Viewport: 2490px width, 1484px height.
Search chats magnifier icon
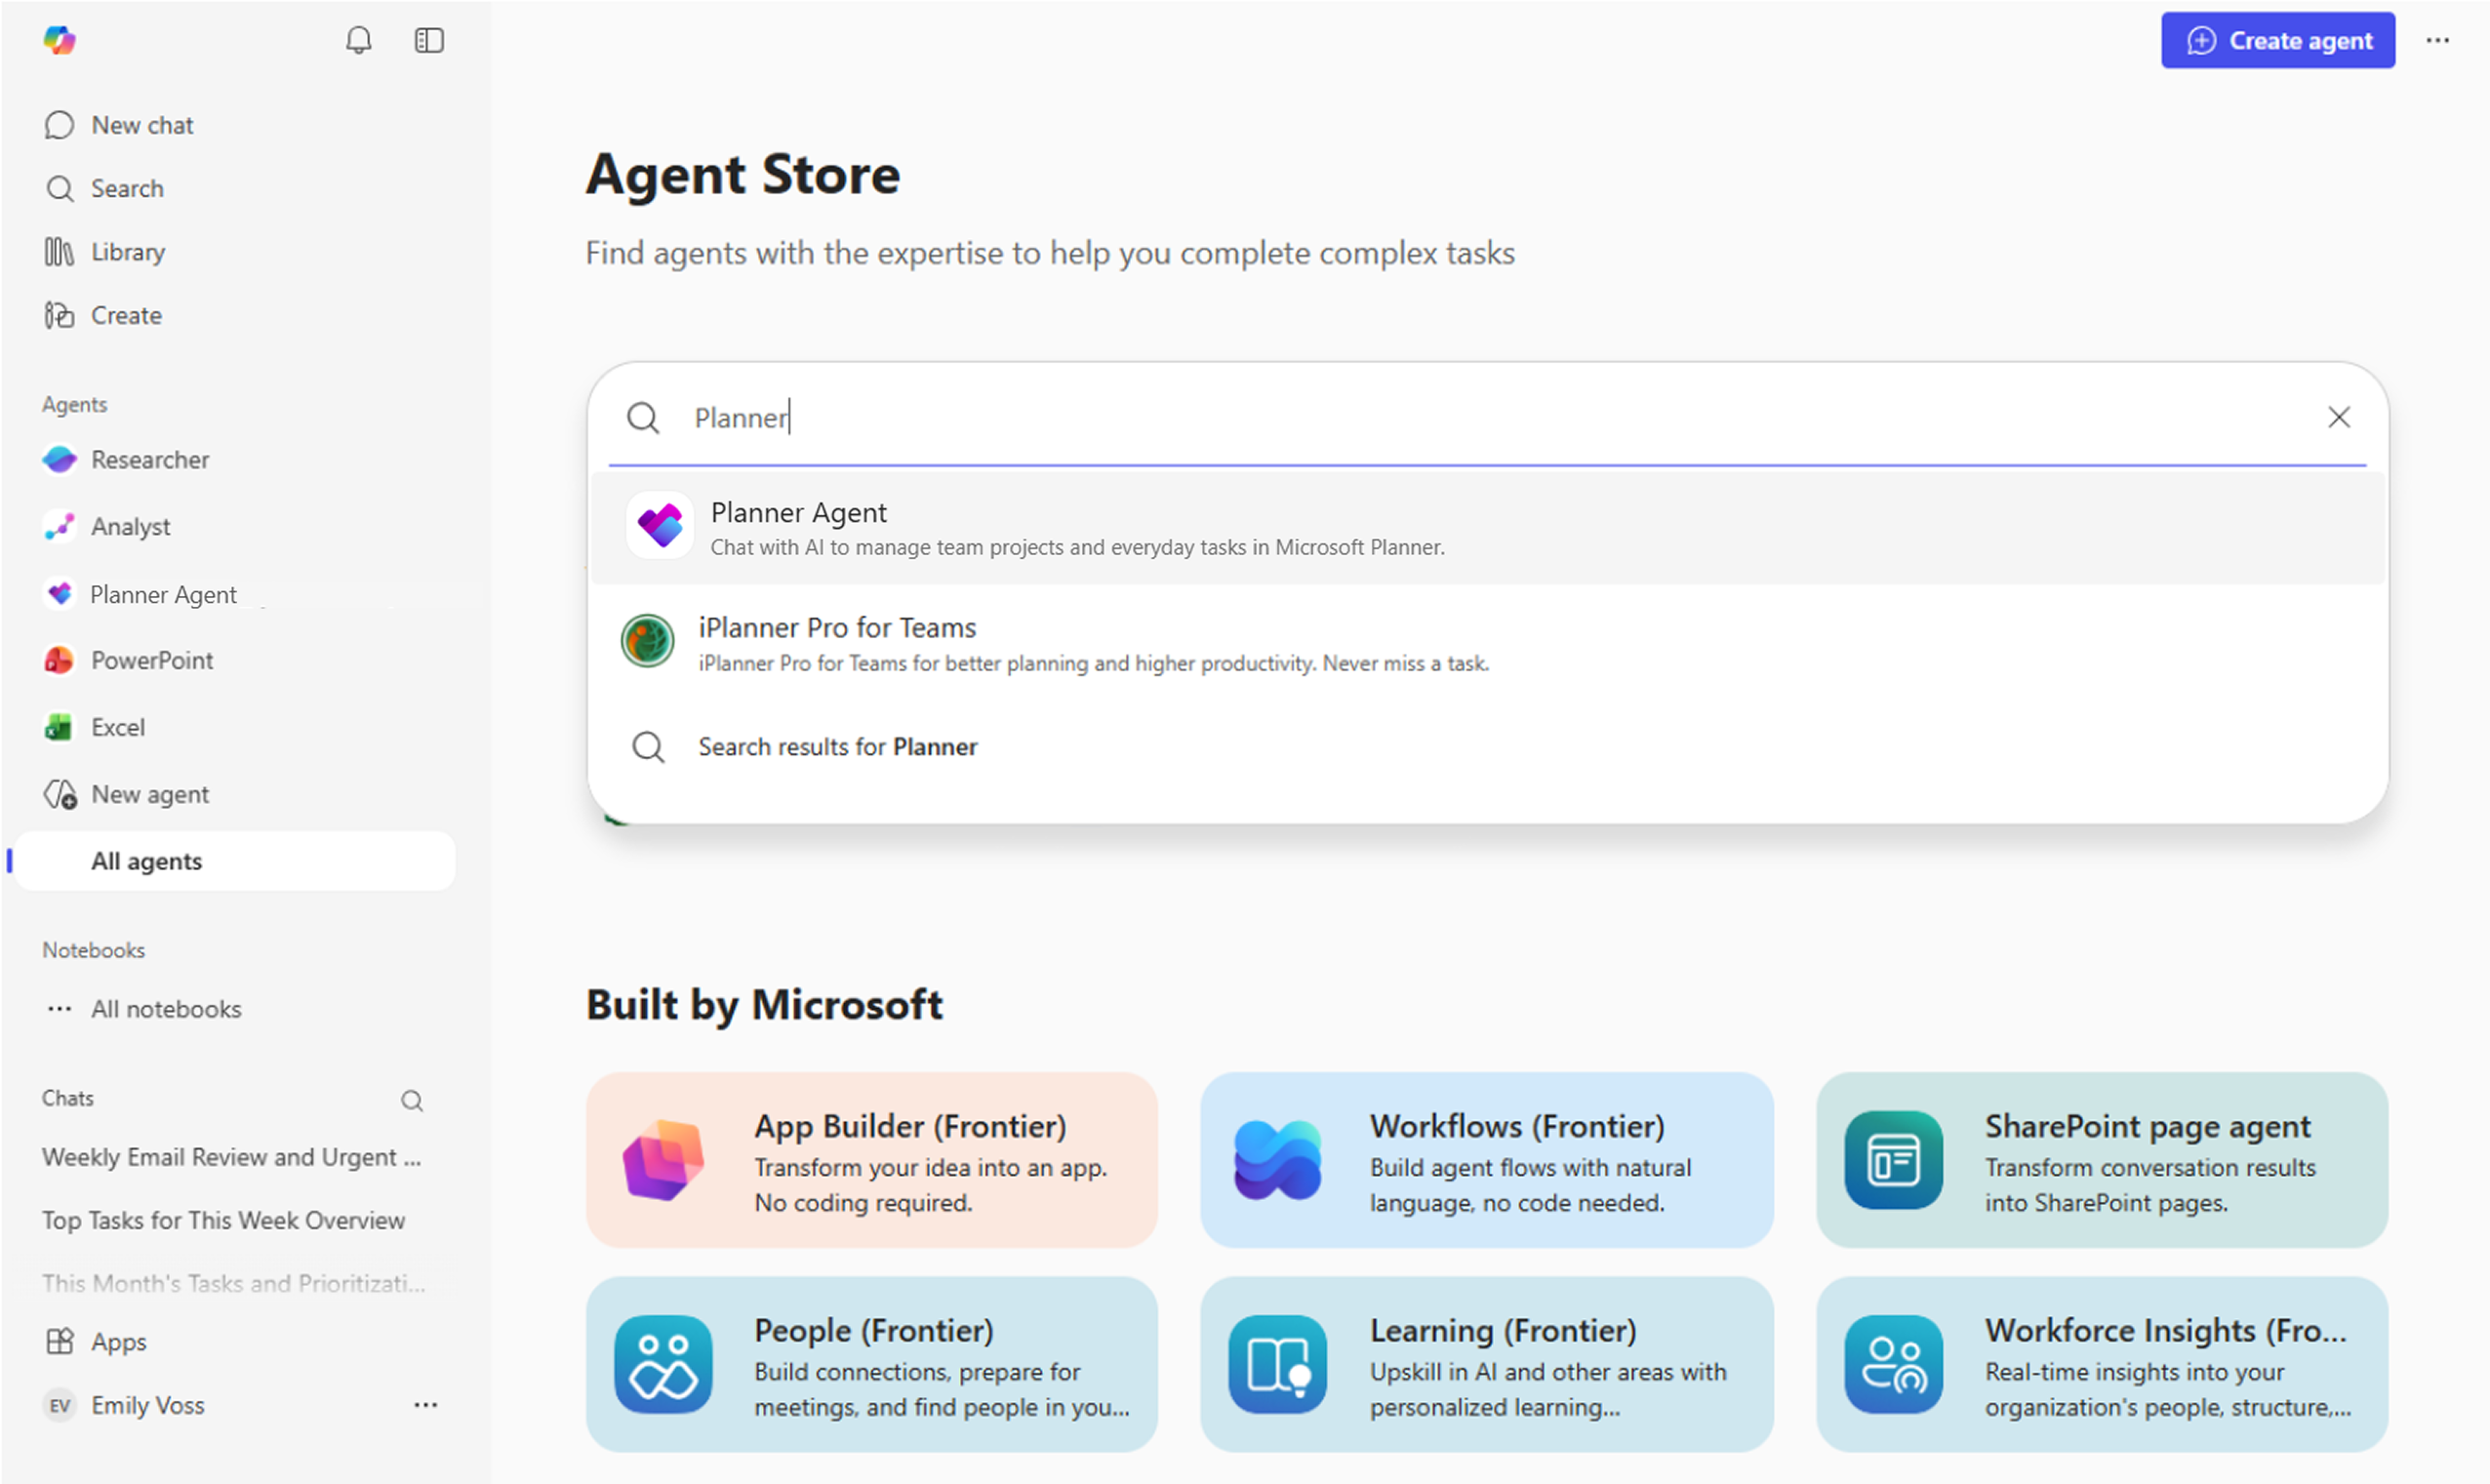coord(412,1101)
